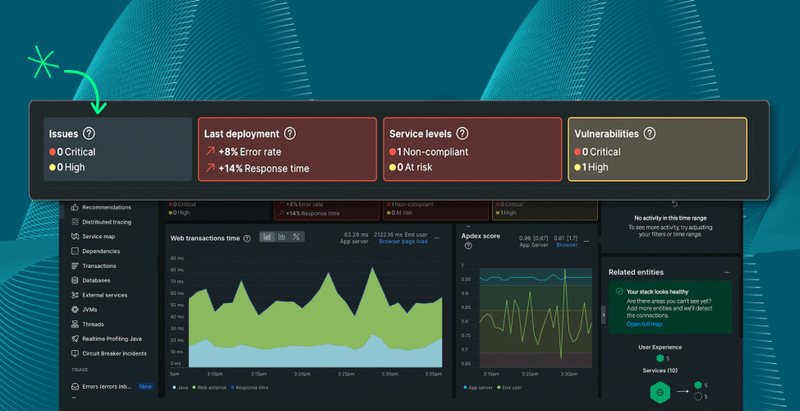Switch chart to bar histogram view toggle
The width and height of the screenshot is (800, 411).
(282, 237)
